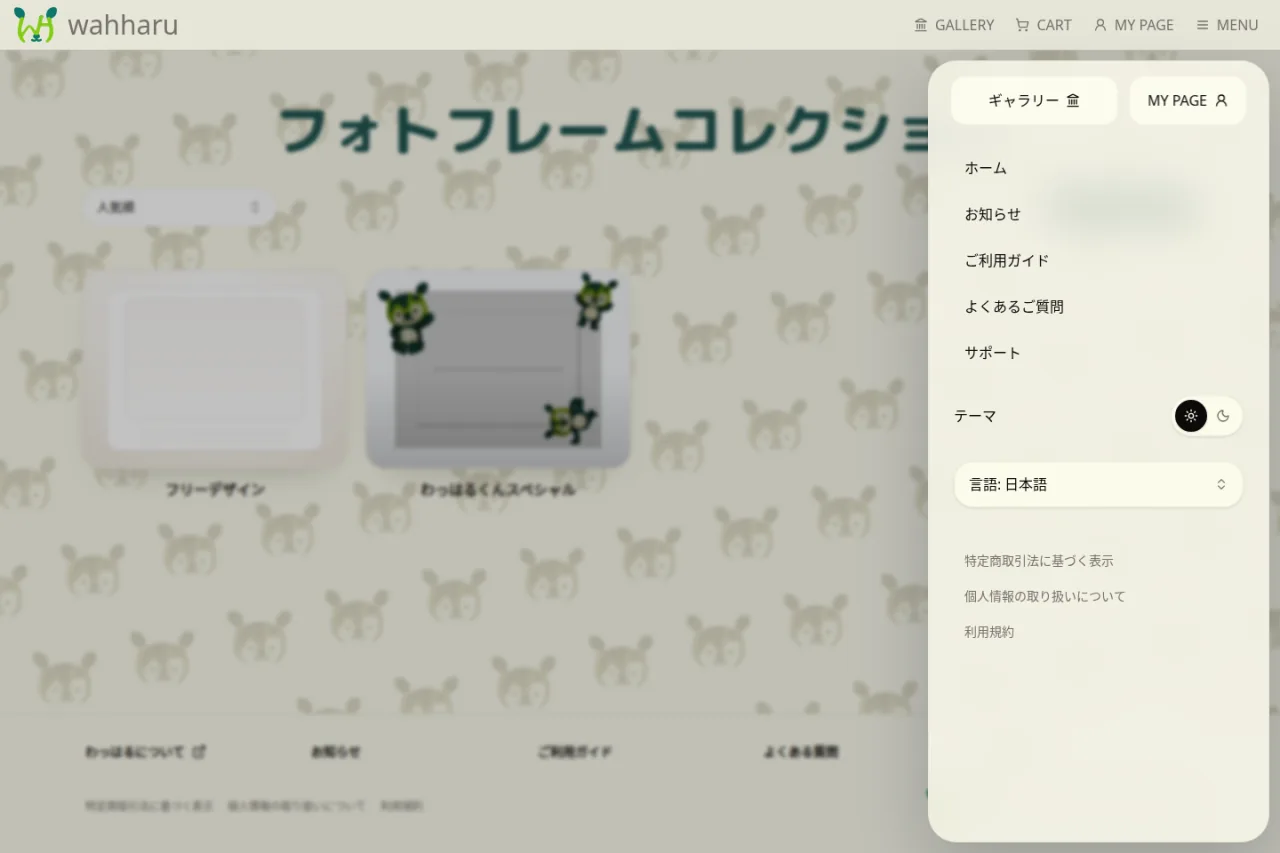Select お知らせ in the side menu
This screenshot has width=1280, height=853.
point(993,214)
